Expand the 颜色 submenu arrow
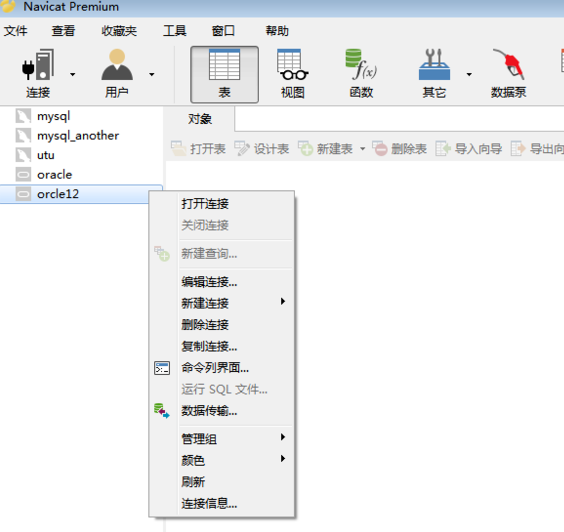 (283, 459)
